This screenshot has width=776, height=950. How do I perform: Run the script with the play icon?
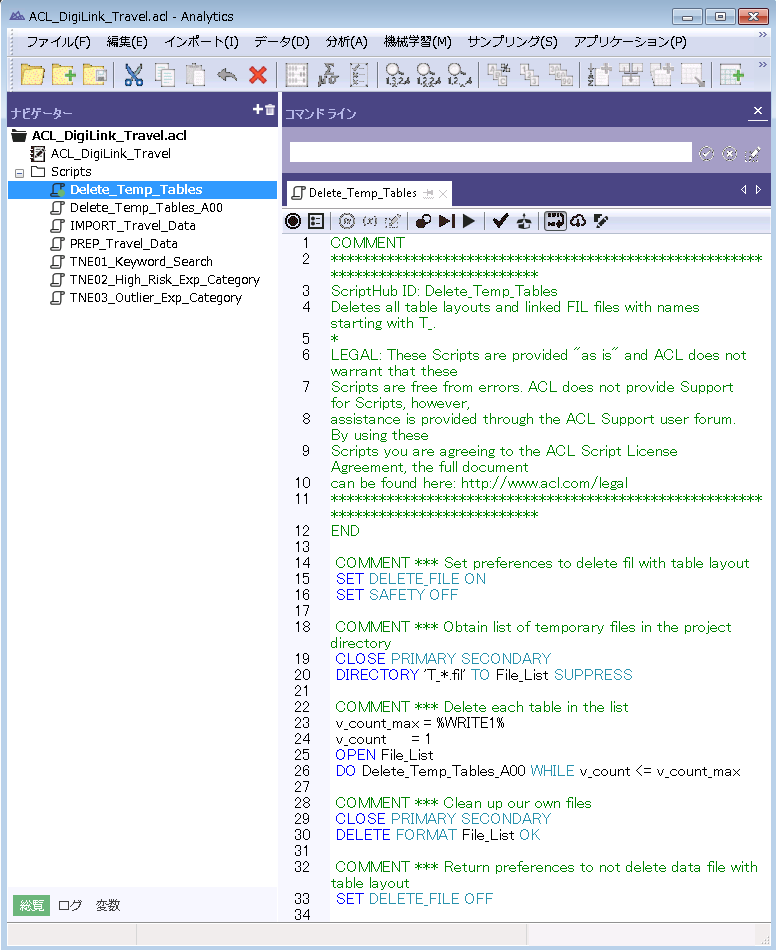coord(468,221)
